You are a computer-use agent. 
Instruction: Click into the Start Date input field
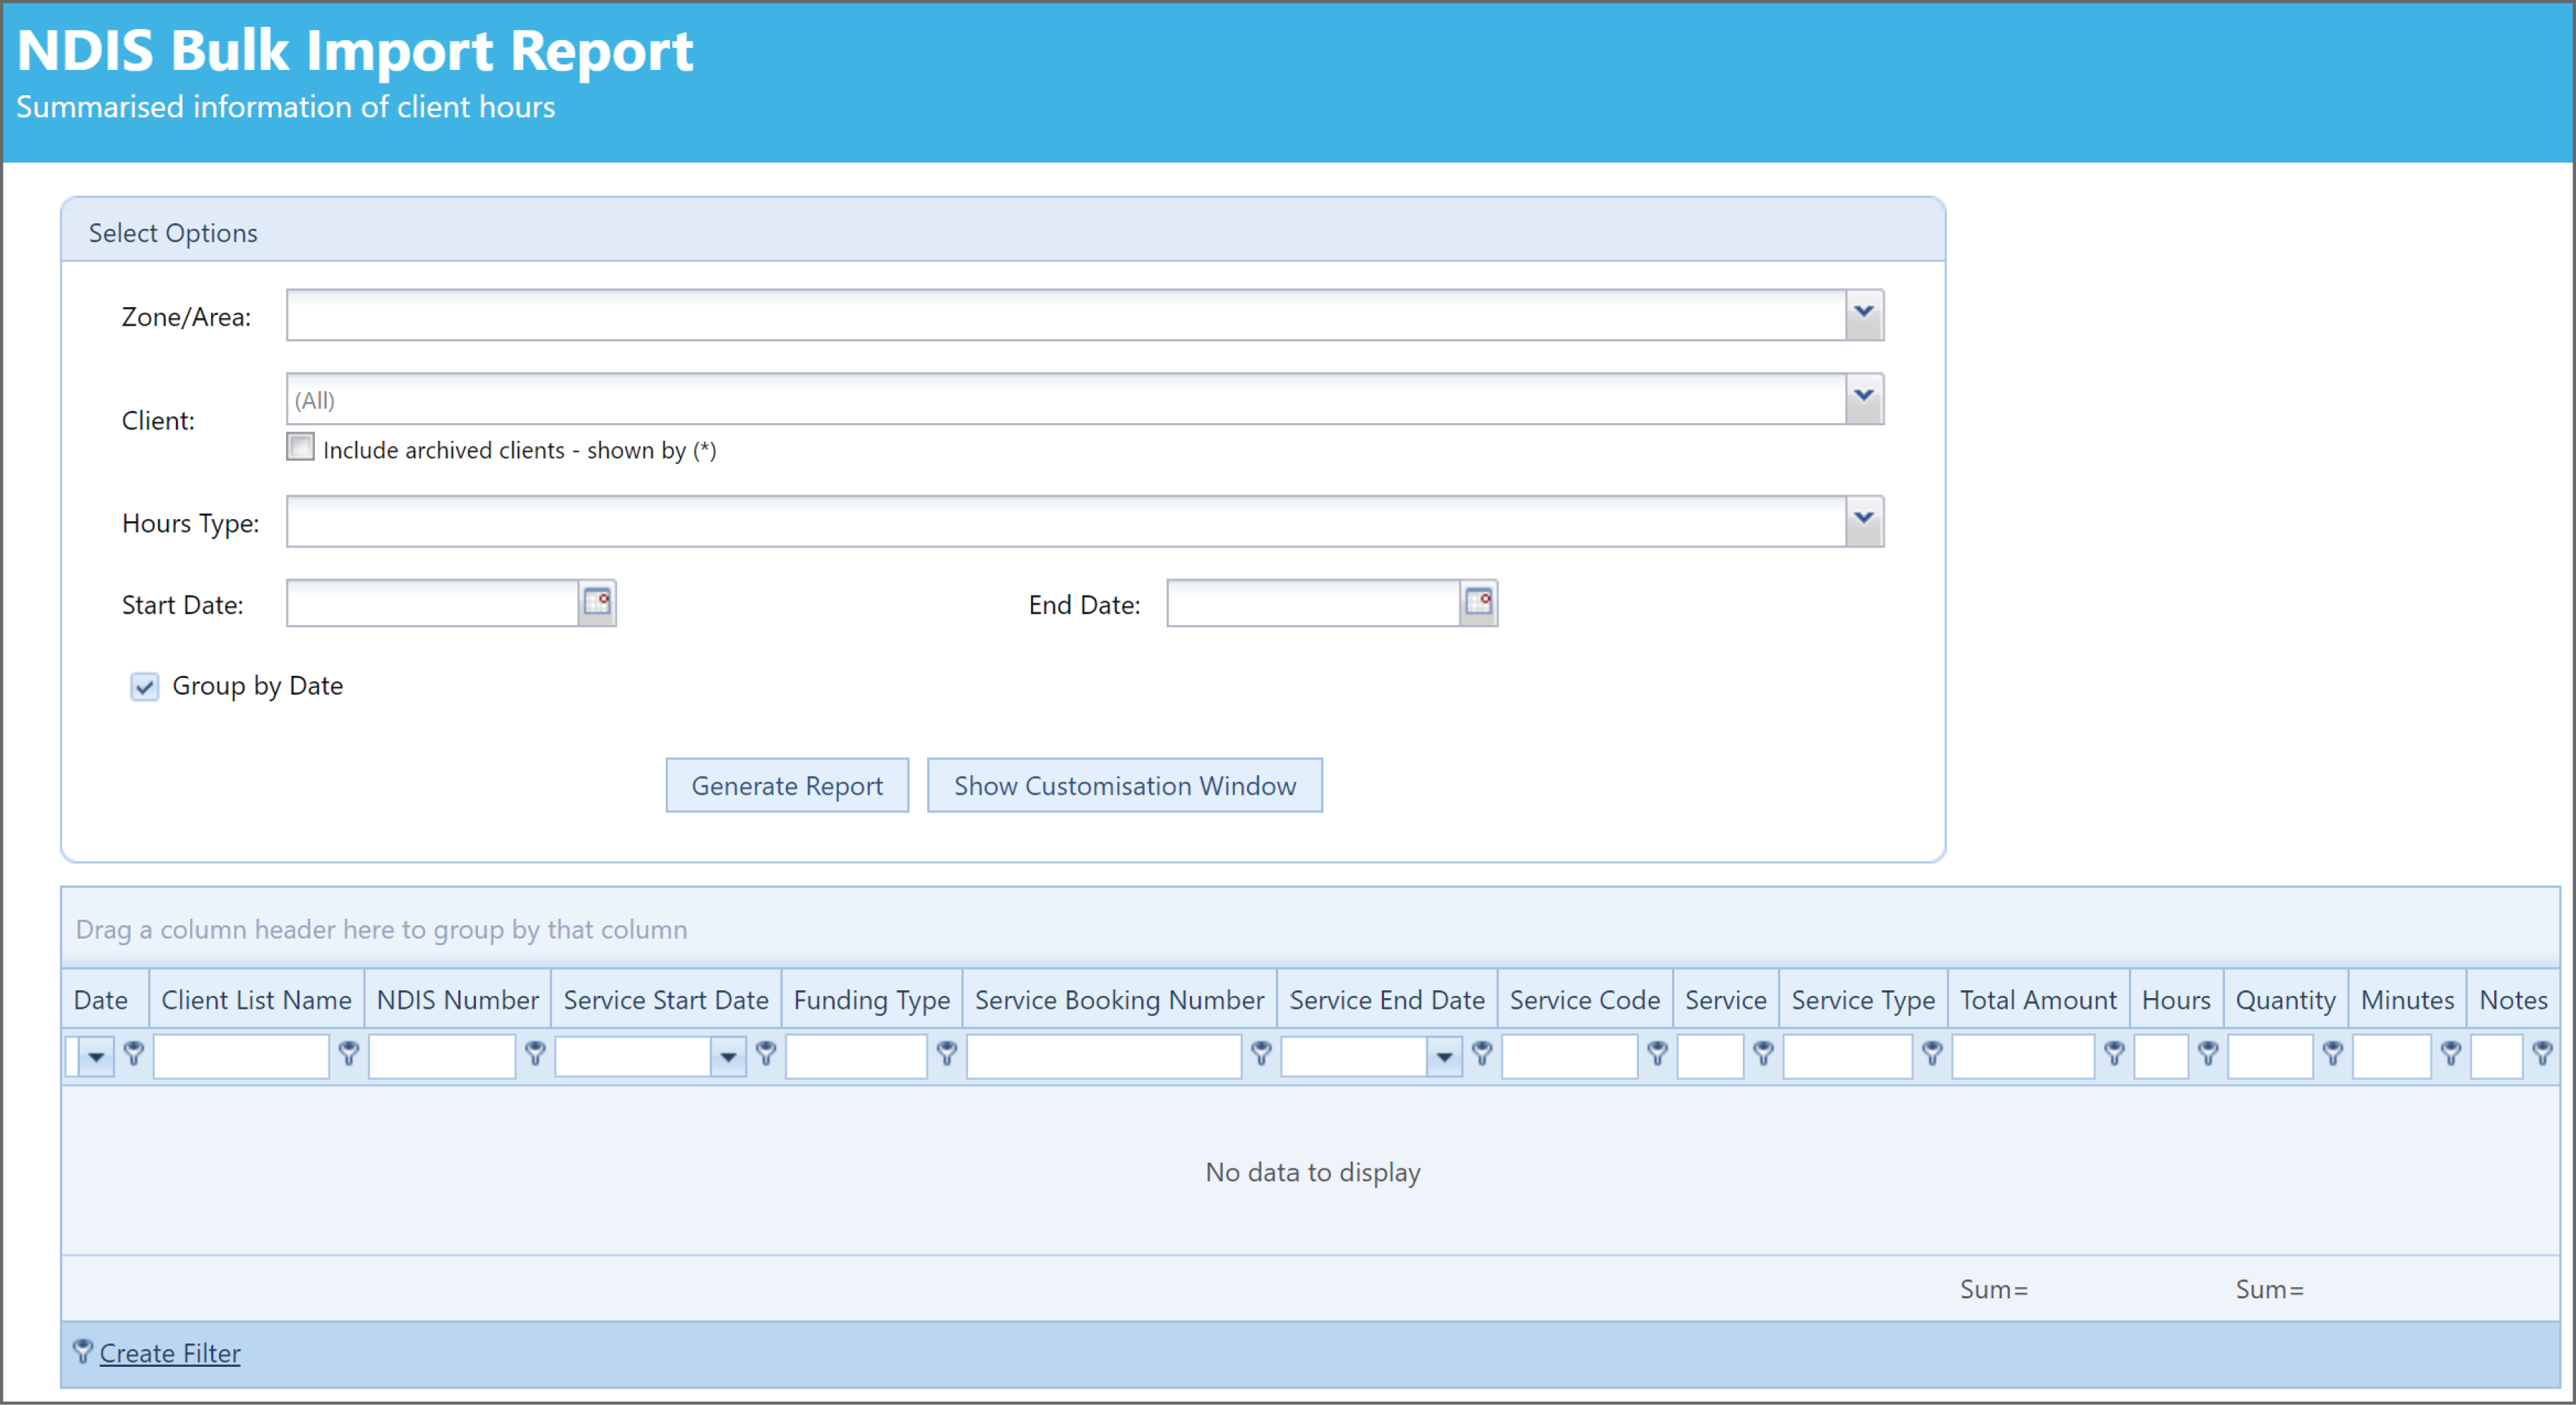433,603
